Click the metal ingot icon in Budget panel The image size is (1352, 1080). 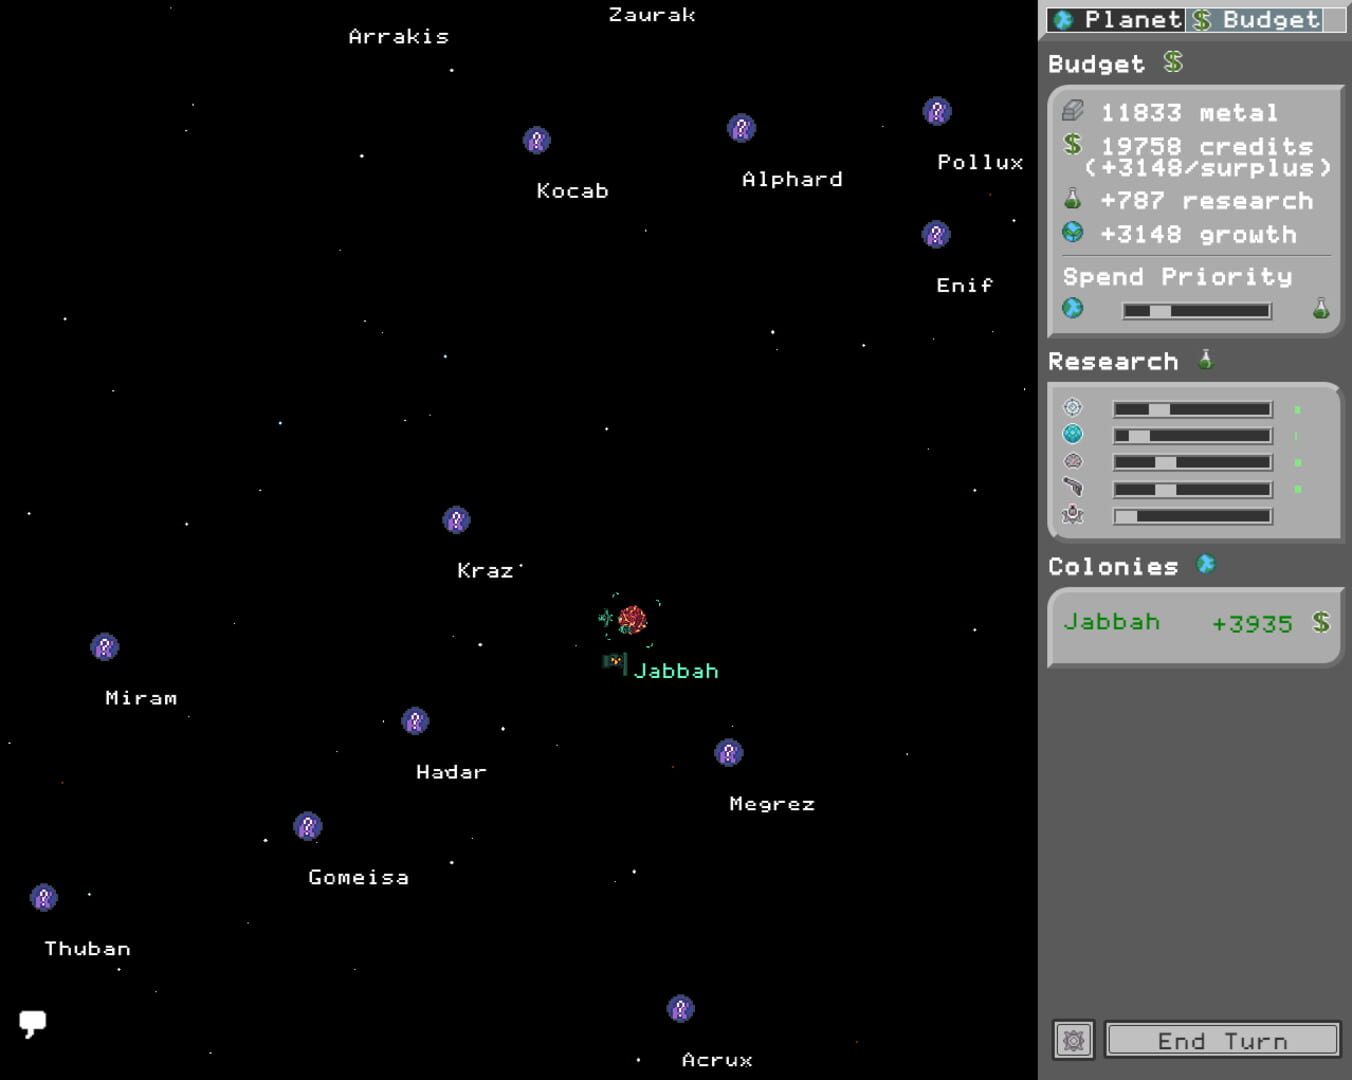(x=1074, y=110)
